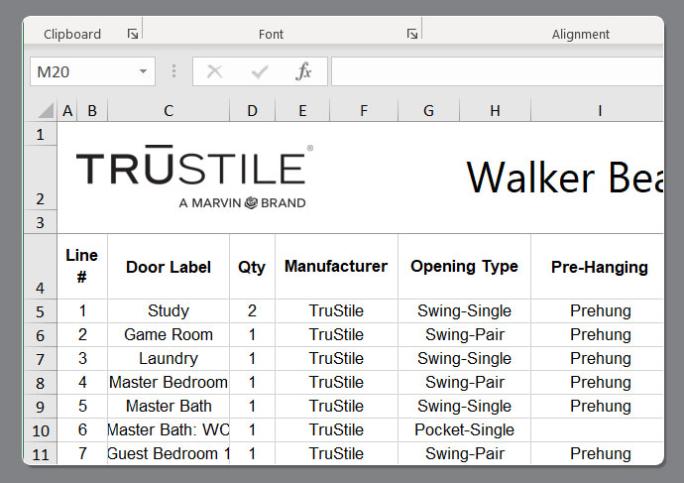Select the 'Line #' header cell
Screen dimensions: 684x483
click(82, 267)
